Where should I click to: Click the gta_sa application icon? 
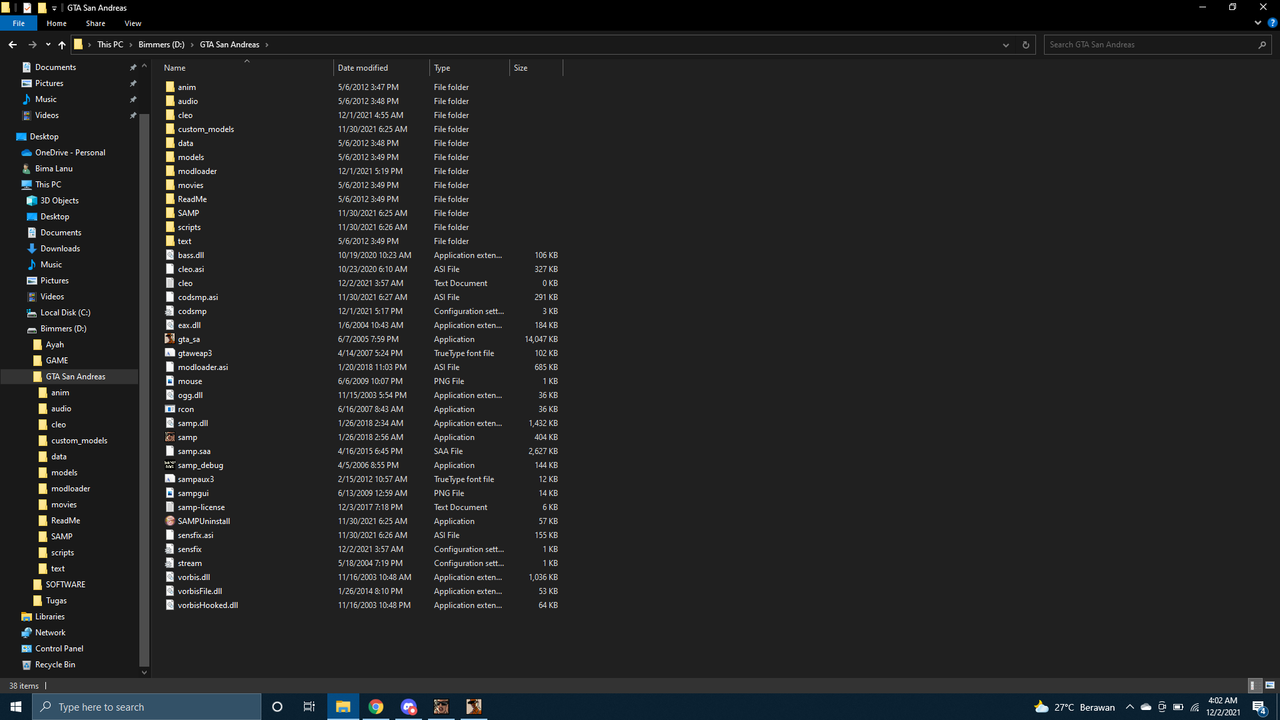pyautogui.click(x=170, y=339)
